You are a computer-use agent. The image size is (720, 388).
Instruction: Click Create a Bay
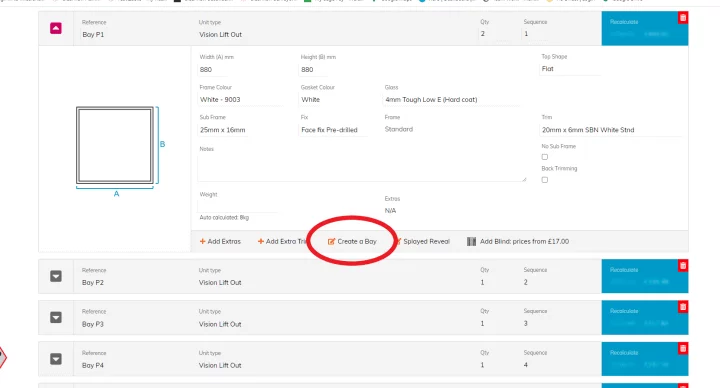tap(352, 241)
